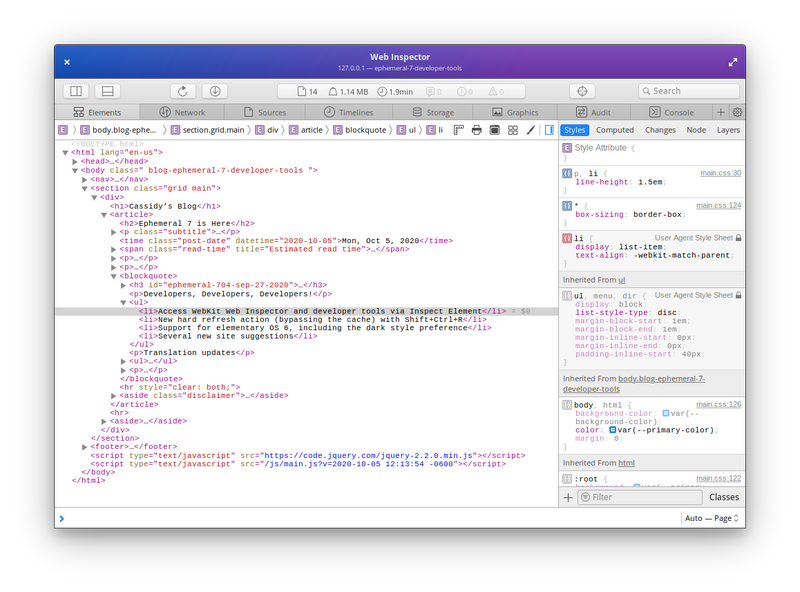800x592 pixels.
Task: Collapse the html lang element
Action: (x=65, y=153)
